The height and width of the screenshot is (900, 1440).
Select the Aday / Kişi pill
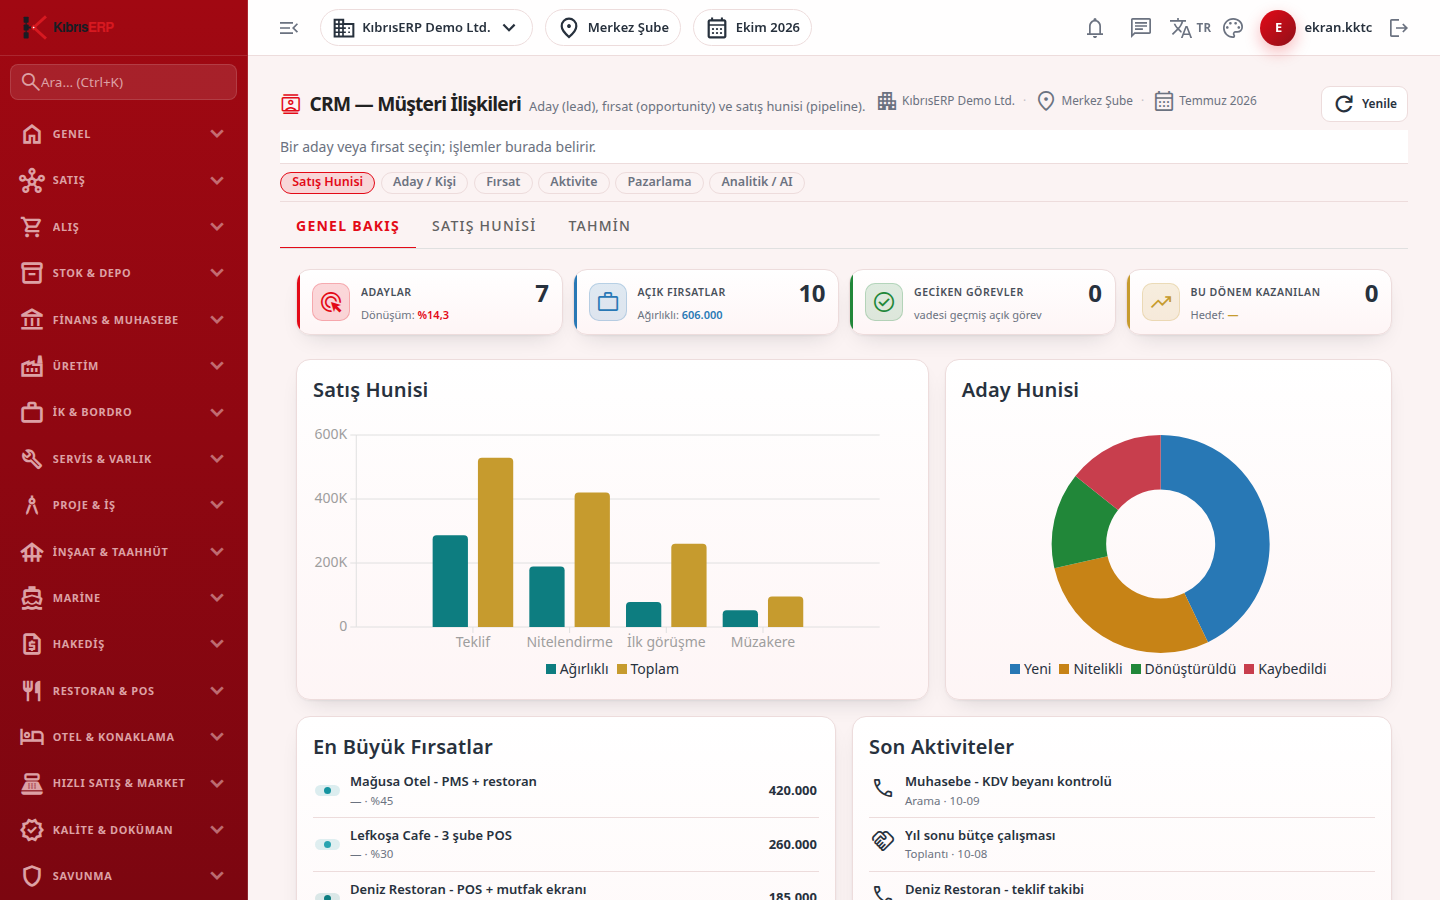[424, 182]
